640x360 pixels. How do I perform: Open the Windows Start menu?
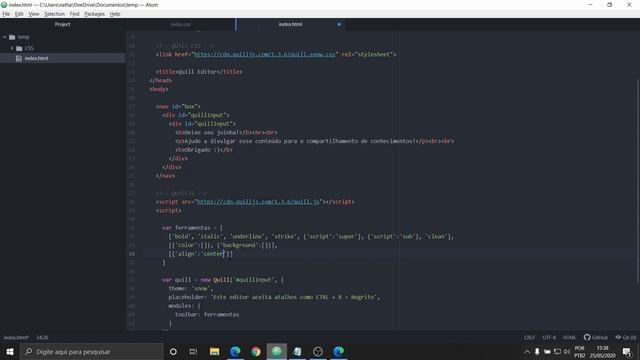(10, 351)
